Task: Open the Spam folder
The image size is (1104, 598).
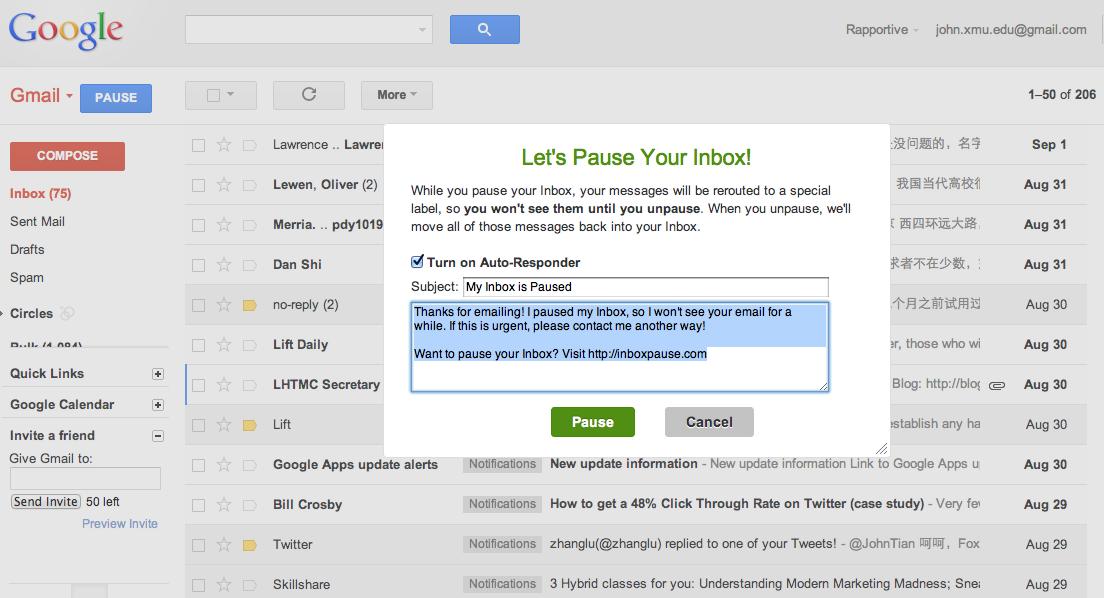Action: click(27, 278)
